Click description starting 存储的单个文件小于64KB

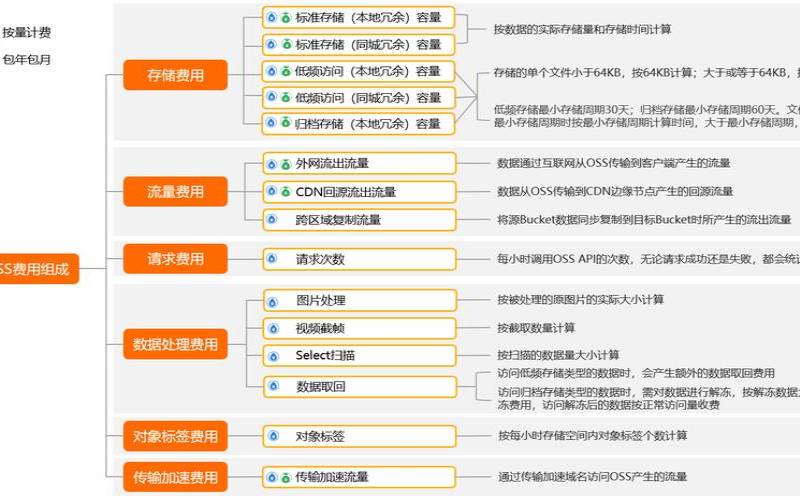[x=646, y=72]
